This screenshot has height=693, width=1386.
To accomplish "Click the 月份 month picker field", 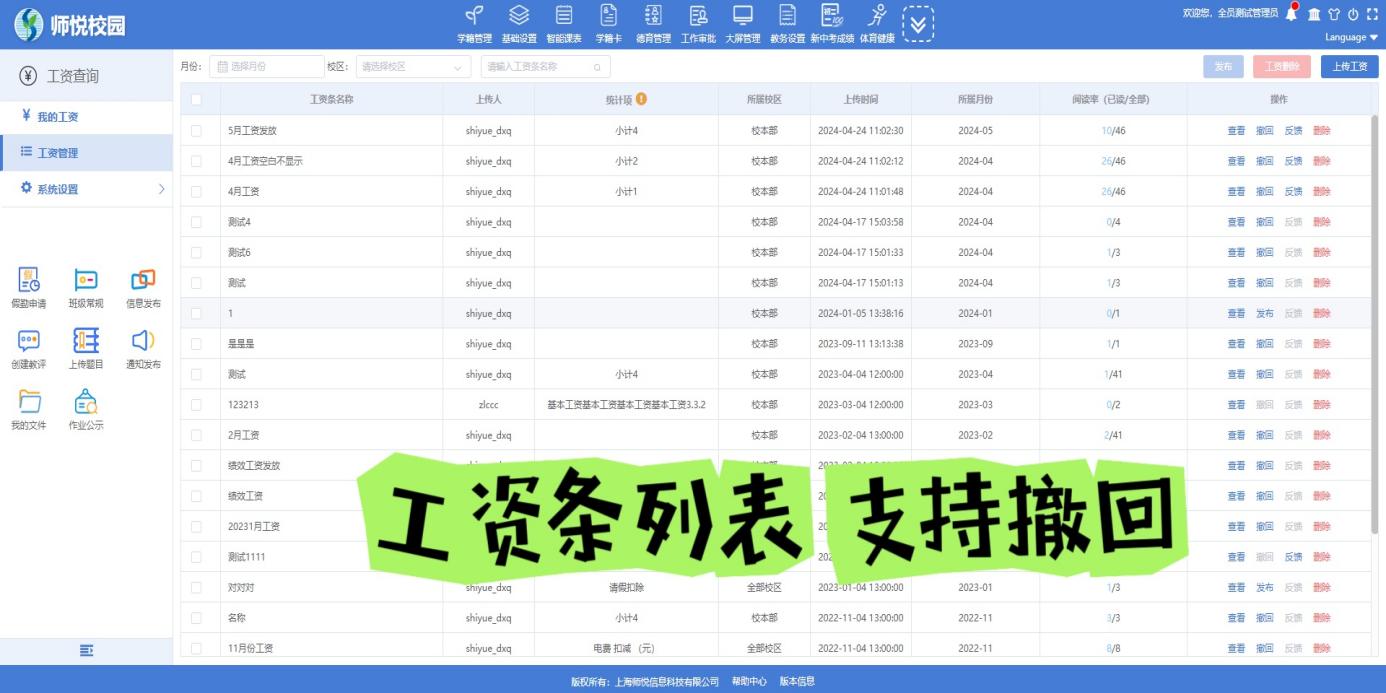I will click(267, 67).
